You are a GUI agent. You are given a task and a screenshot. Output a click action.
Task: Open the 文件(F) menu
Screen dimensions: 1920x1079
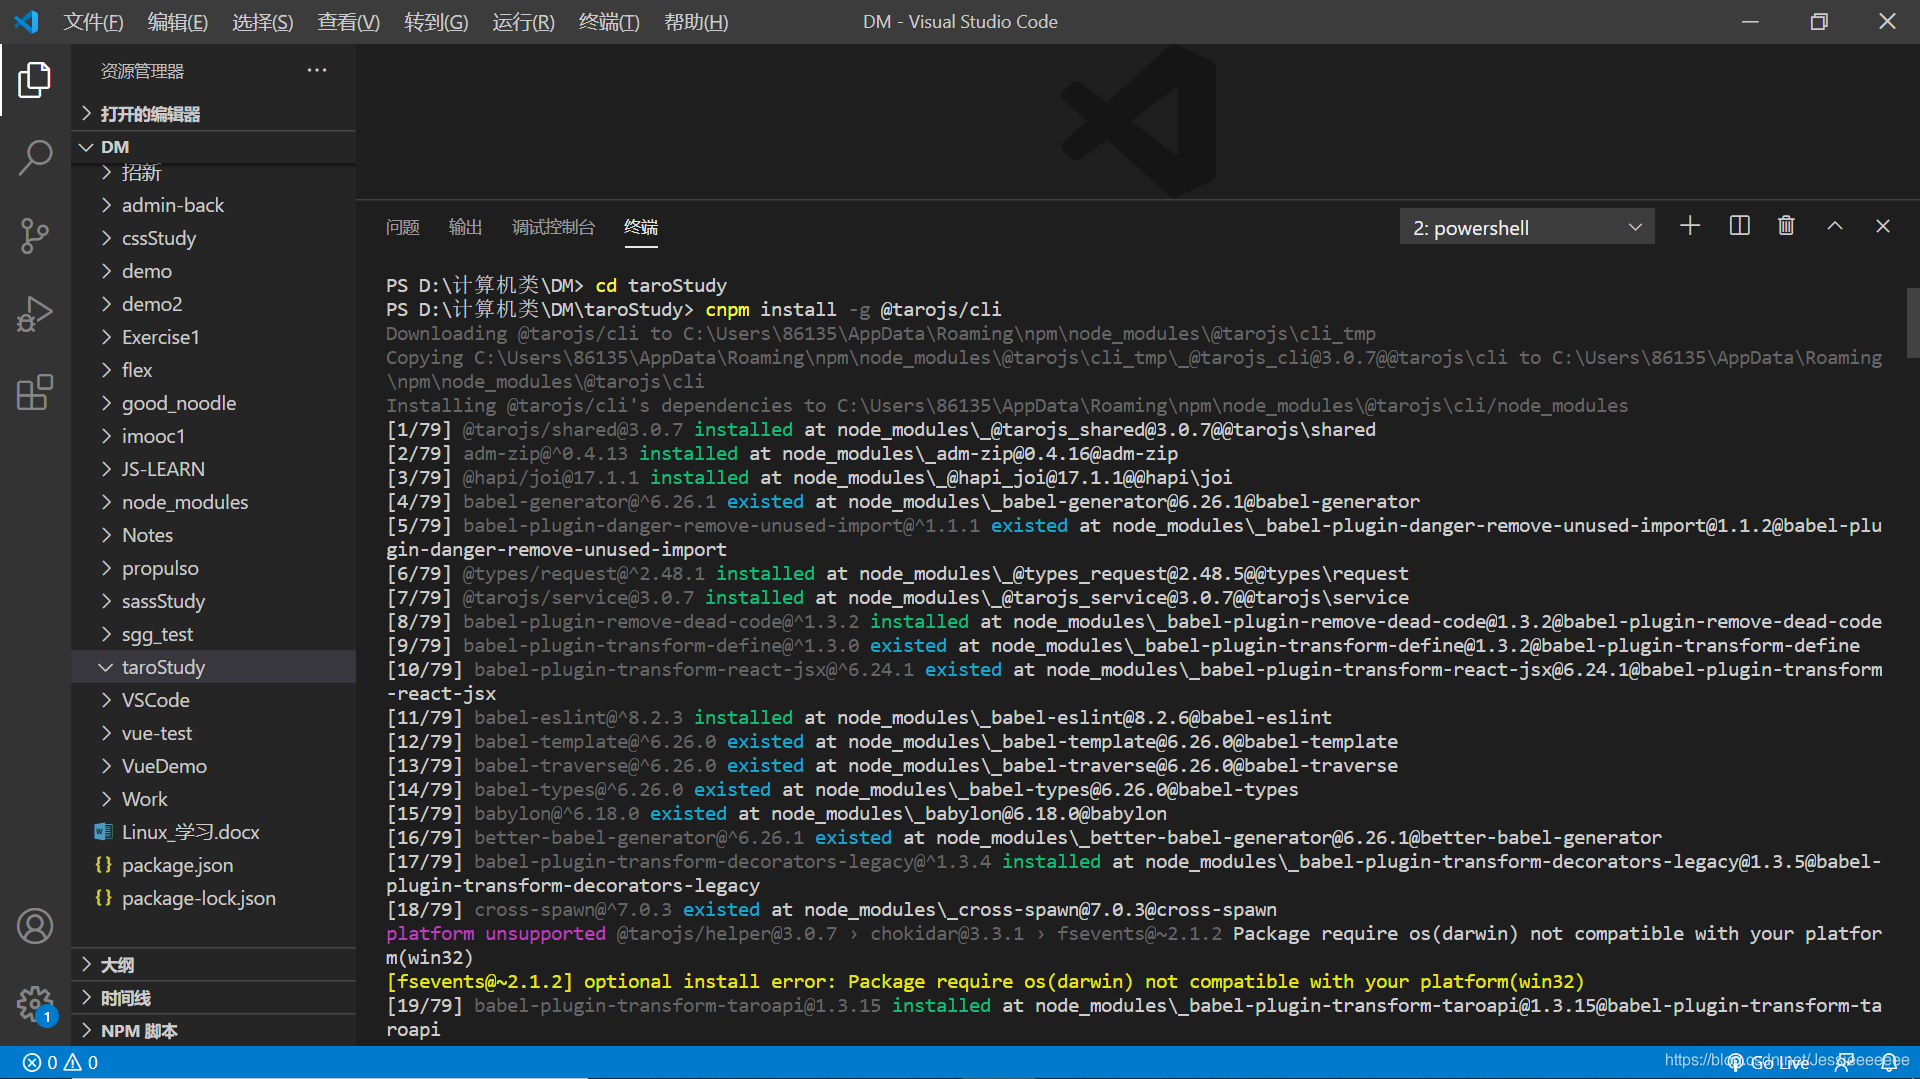coord(93,21)
